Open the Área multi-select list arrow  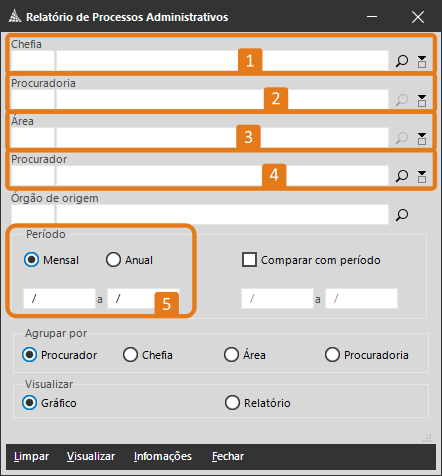(x=422, y=138)
